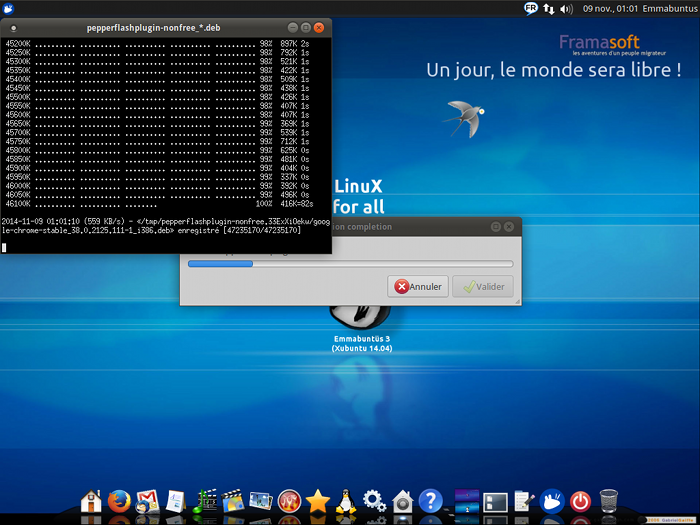Open the volume speaker indicator
Screen dimensions: 700x525
[567, 8]
